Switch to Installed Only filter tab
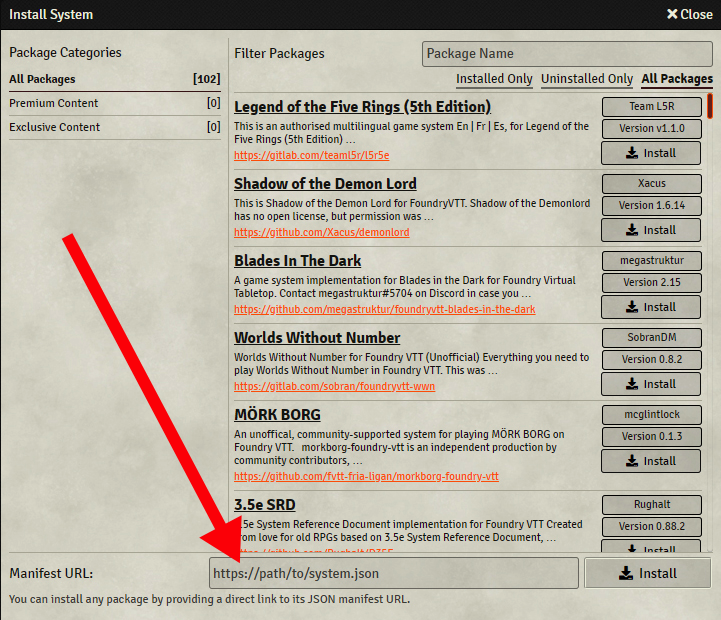Image resolution: width=721 pixels, height=620 pixels. 494,79
